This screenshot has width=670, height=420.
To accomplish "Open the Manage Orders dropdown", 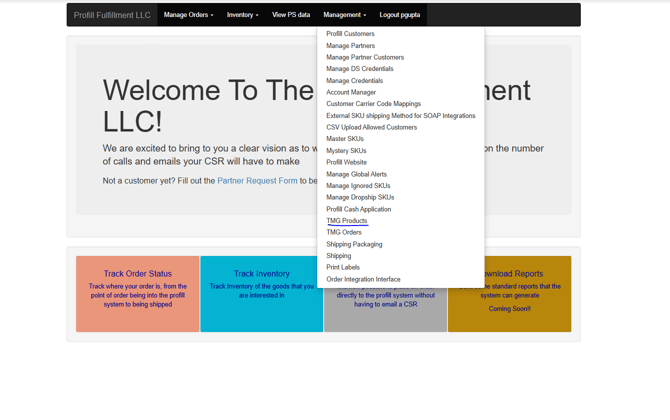I will (x=188, y=15).
